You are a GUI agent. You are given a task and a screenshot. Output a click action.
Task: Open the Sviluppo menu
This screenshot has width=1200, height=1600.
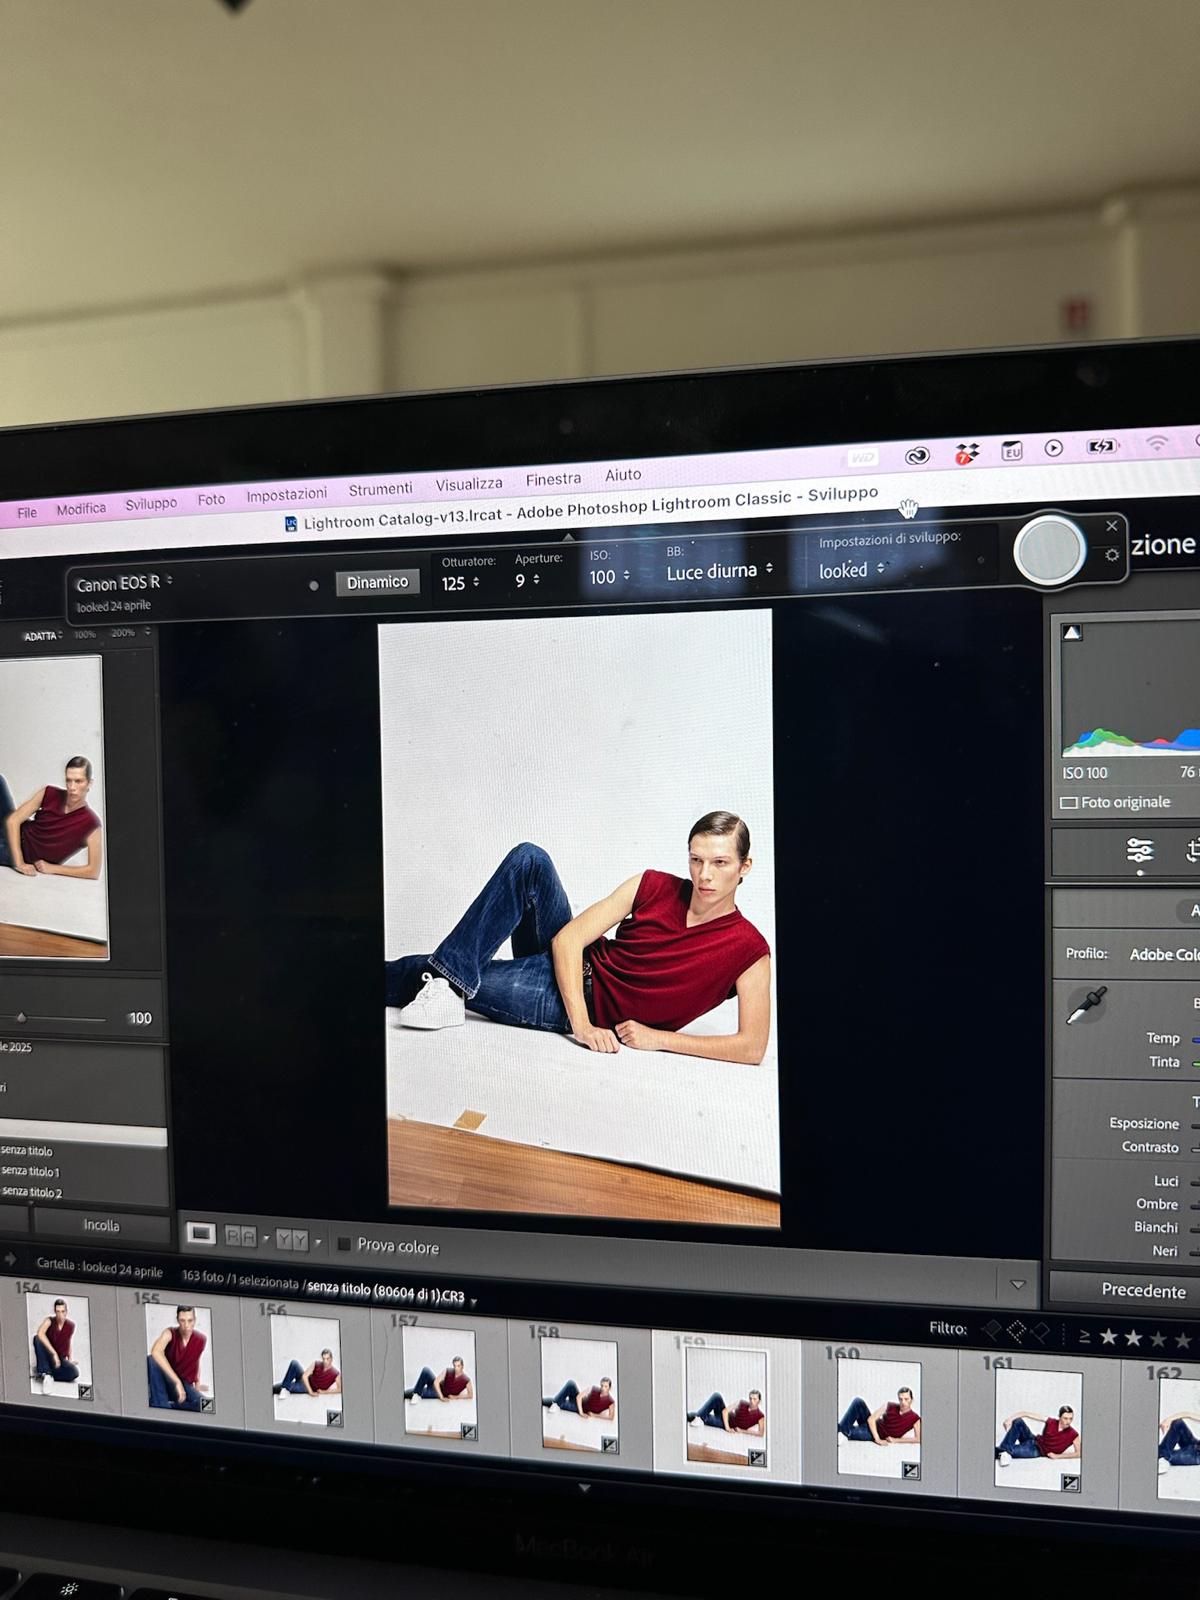point(151,504)
